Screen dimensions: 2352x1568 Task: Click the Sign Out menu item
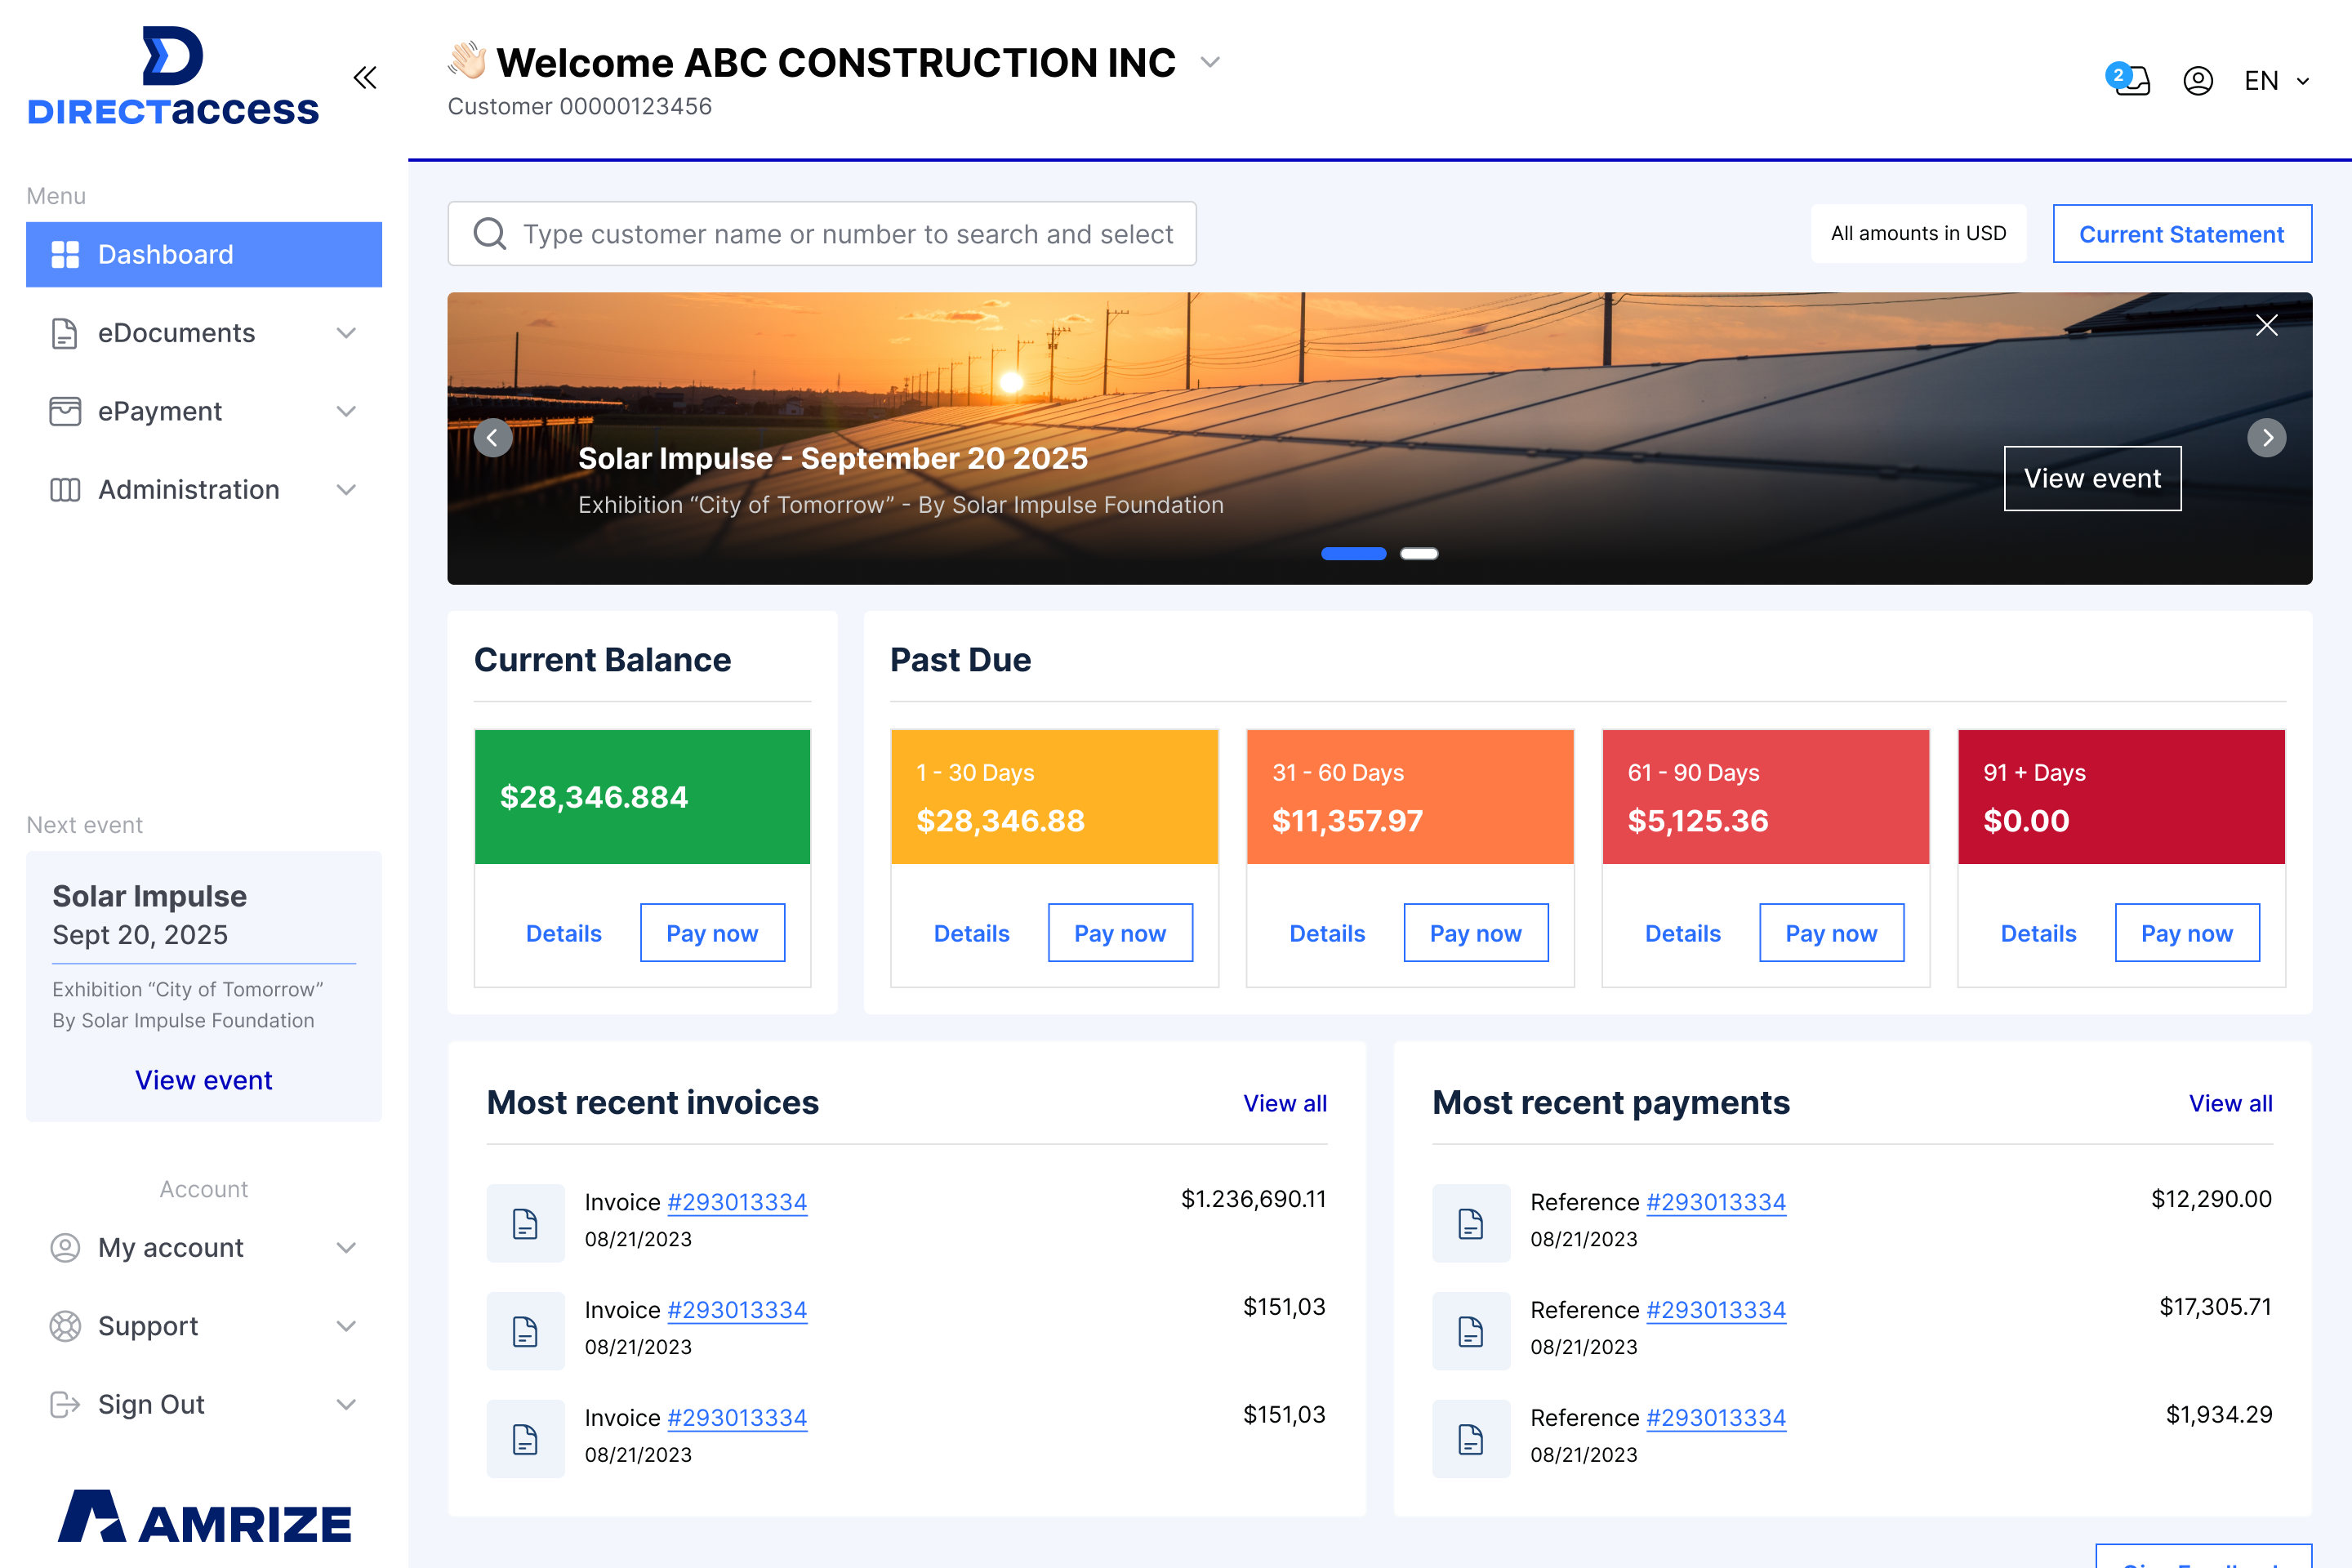[x=204, y=1404]
